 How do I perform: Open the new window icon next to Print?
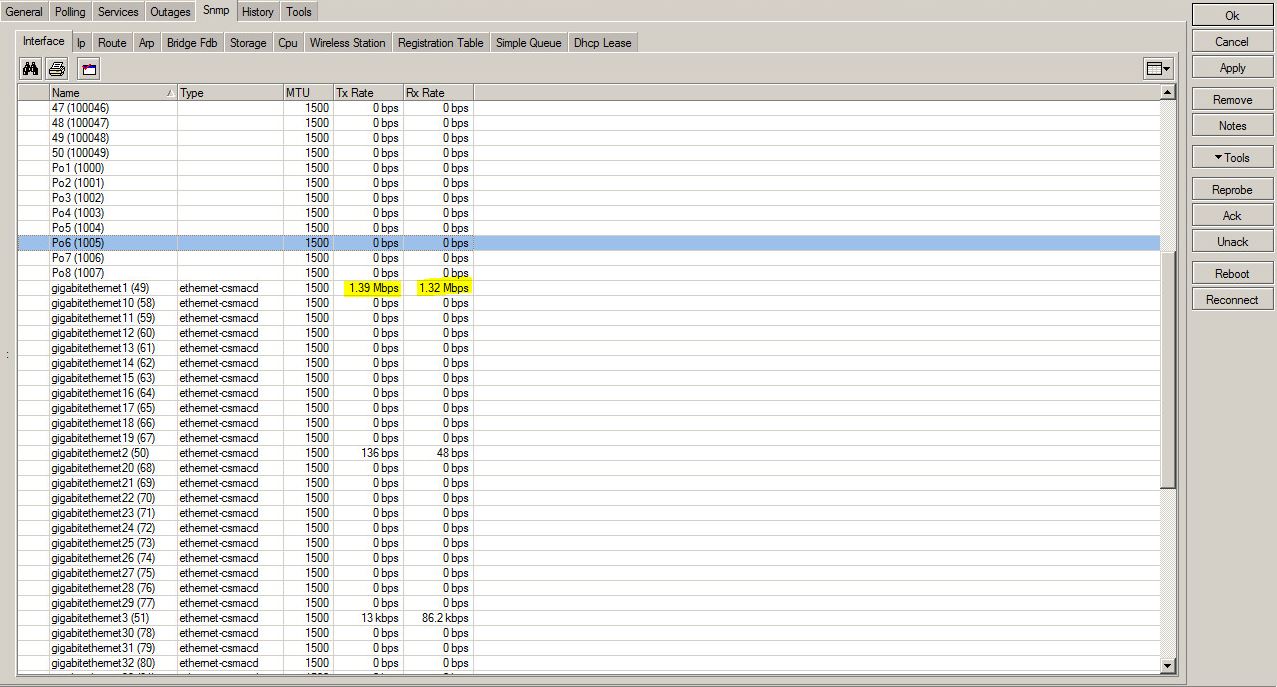87,68
